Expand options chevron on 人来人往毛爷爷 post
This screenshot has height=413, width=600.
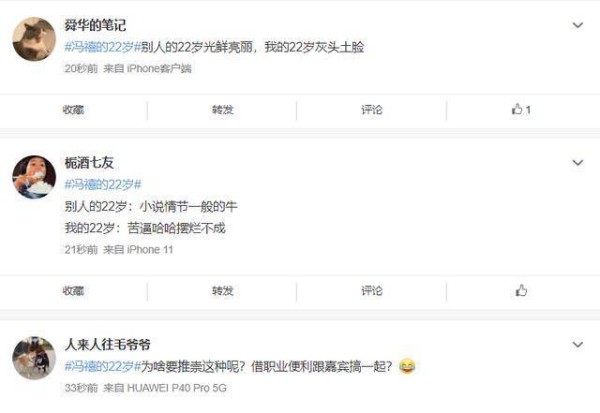click(577, 344)
